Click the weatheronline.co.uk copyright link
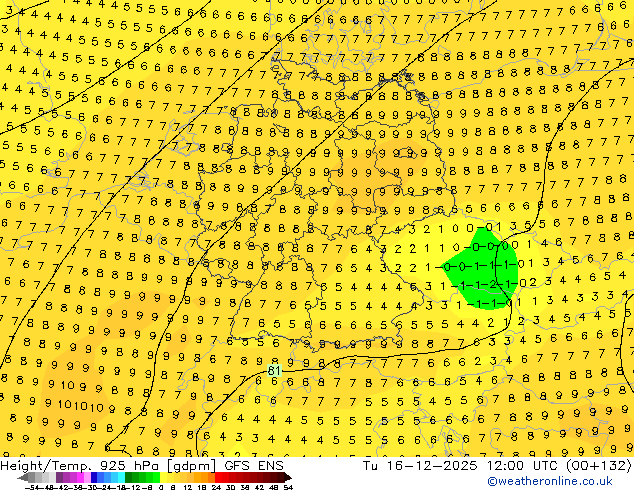Viewport: 634px width, 490px height. (x=550, y=481)
